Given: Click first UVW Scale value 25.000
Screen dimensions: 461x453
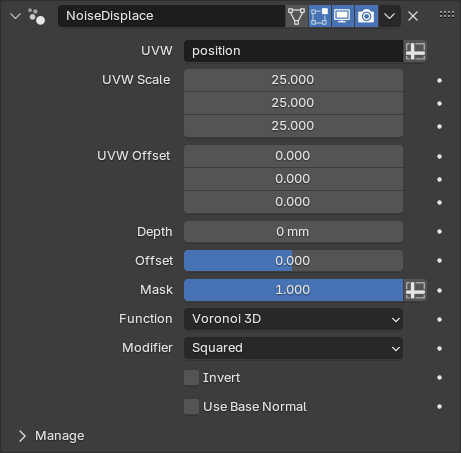Looking at the screenshot, I should [x=293, y=80].
